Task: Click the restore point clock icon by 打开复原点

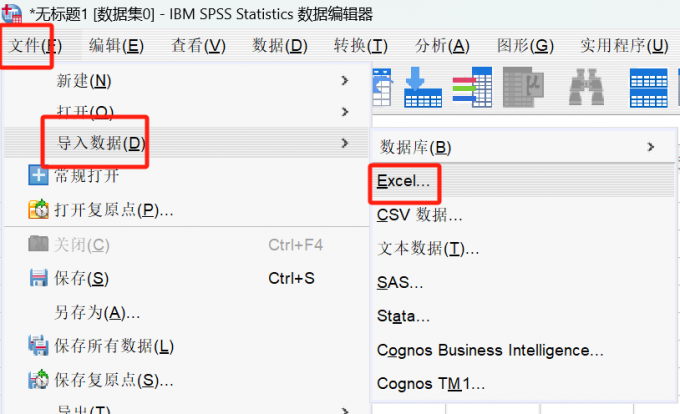Action: coord(38,209)
